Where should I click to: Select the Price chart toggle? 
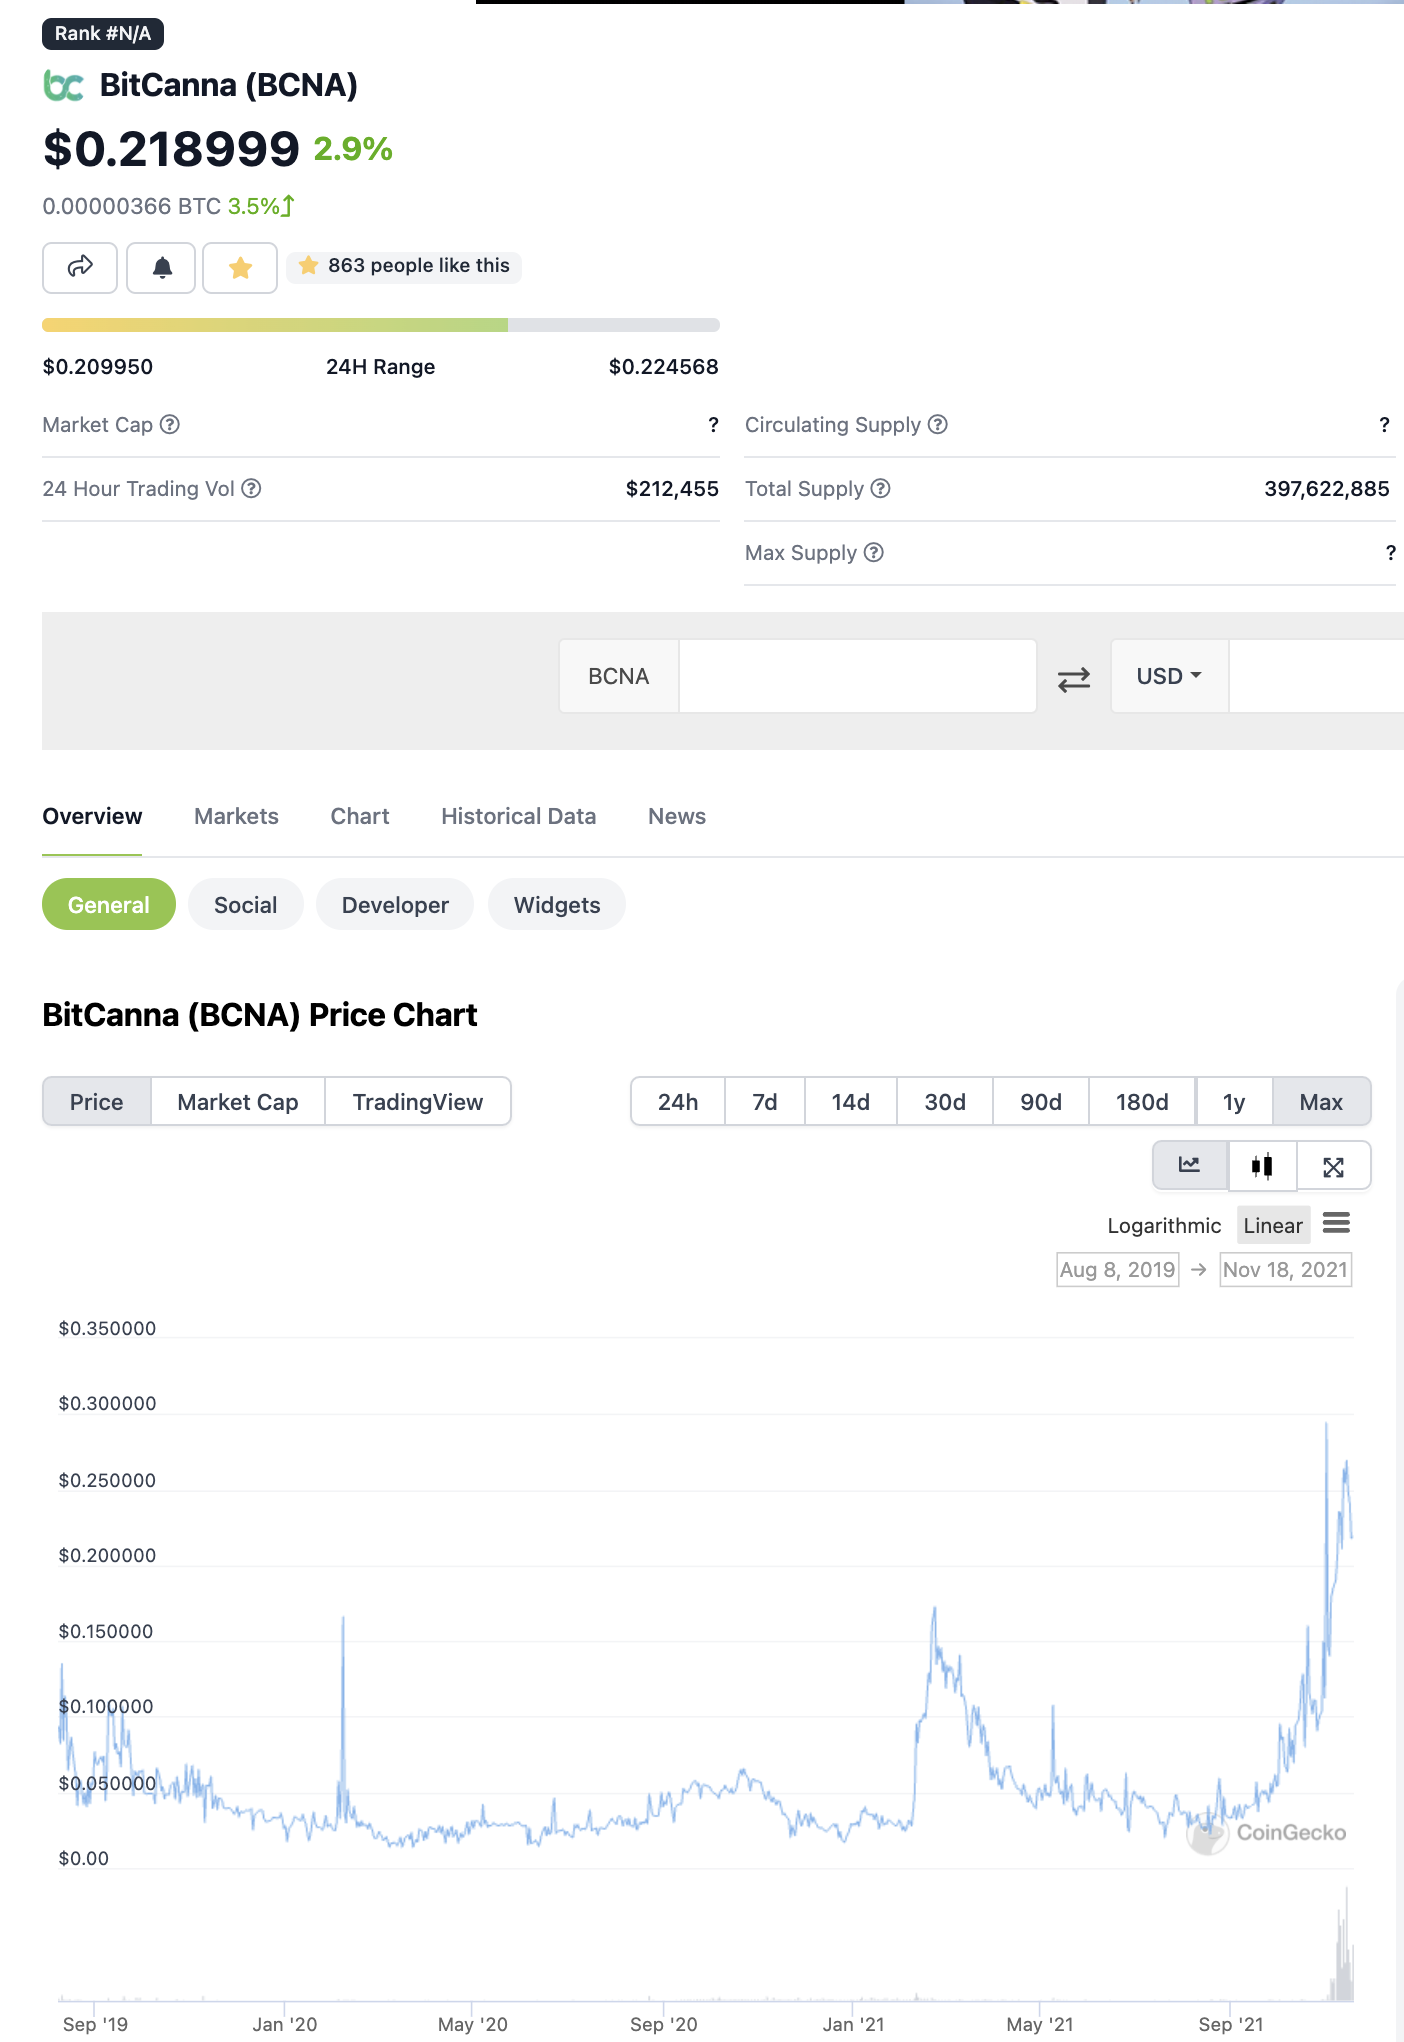pyautogui.click(x=97, y=1102)
